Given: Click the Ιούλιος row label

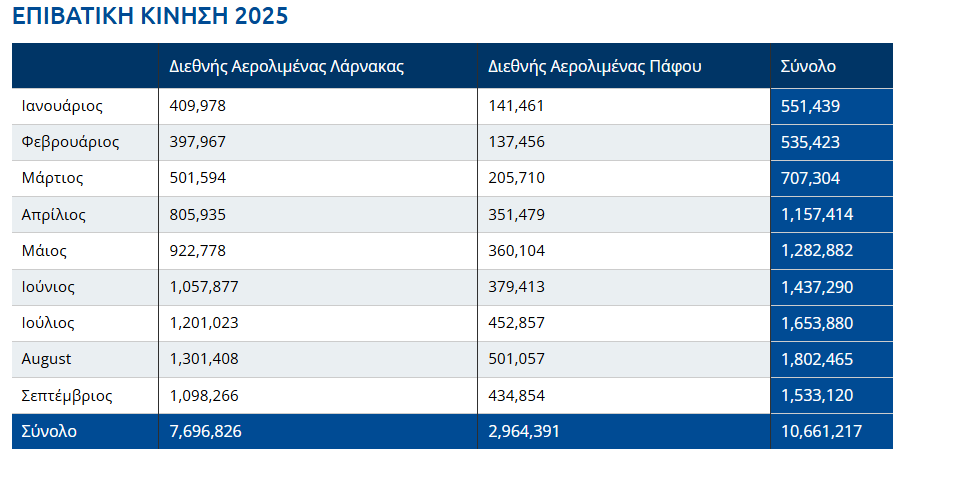Looking at the screenshot, I should coord(48,323).
